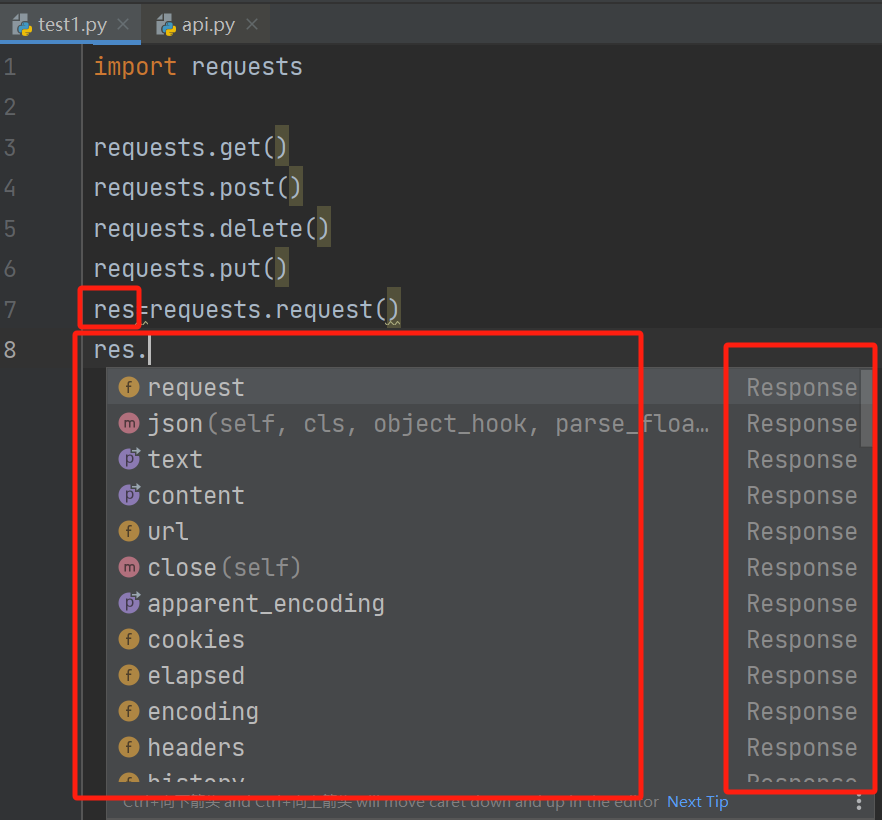Screen dimensions: 882x820
Task: Open the three-dot options in completion popup
Action: coord(858,803)
